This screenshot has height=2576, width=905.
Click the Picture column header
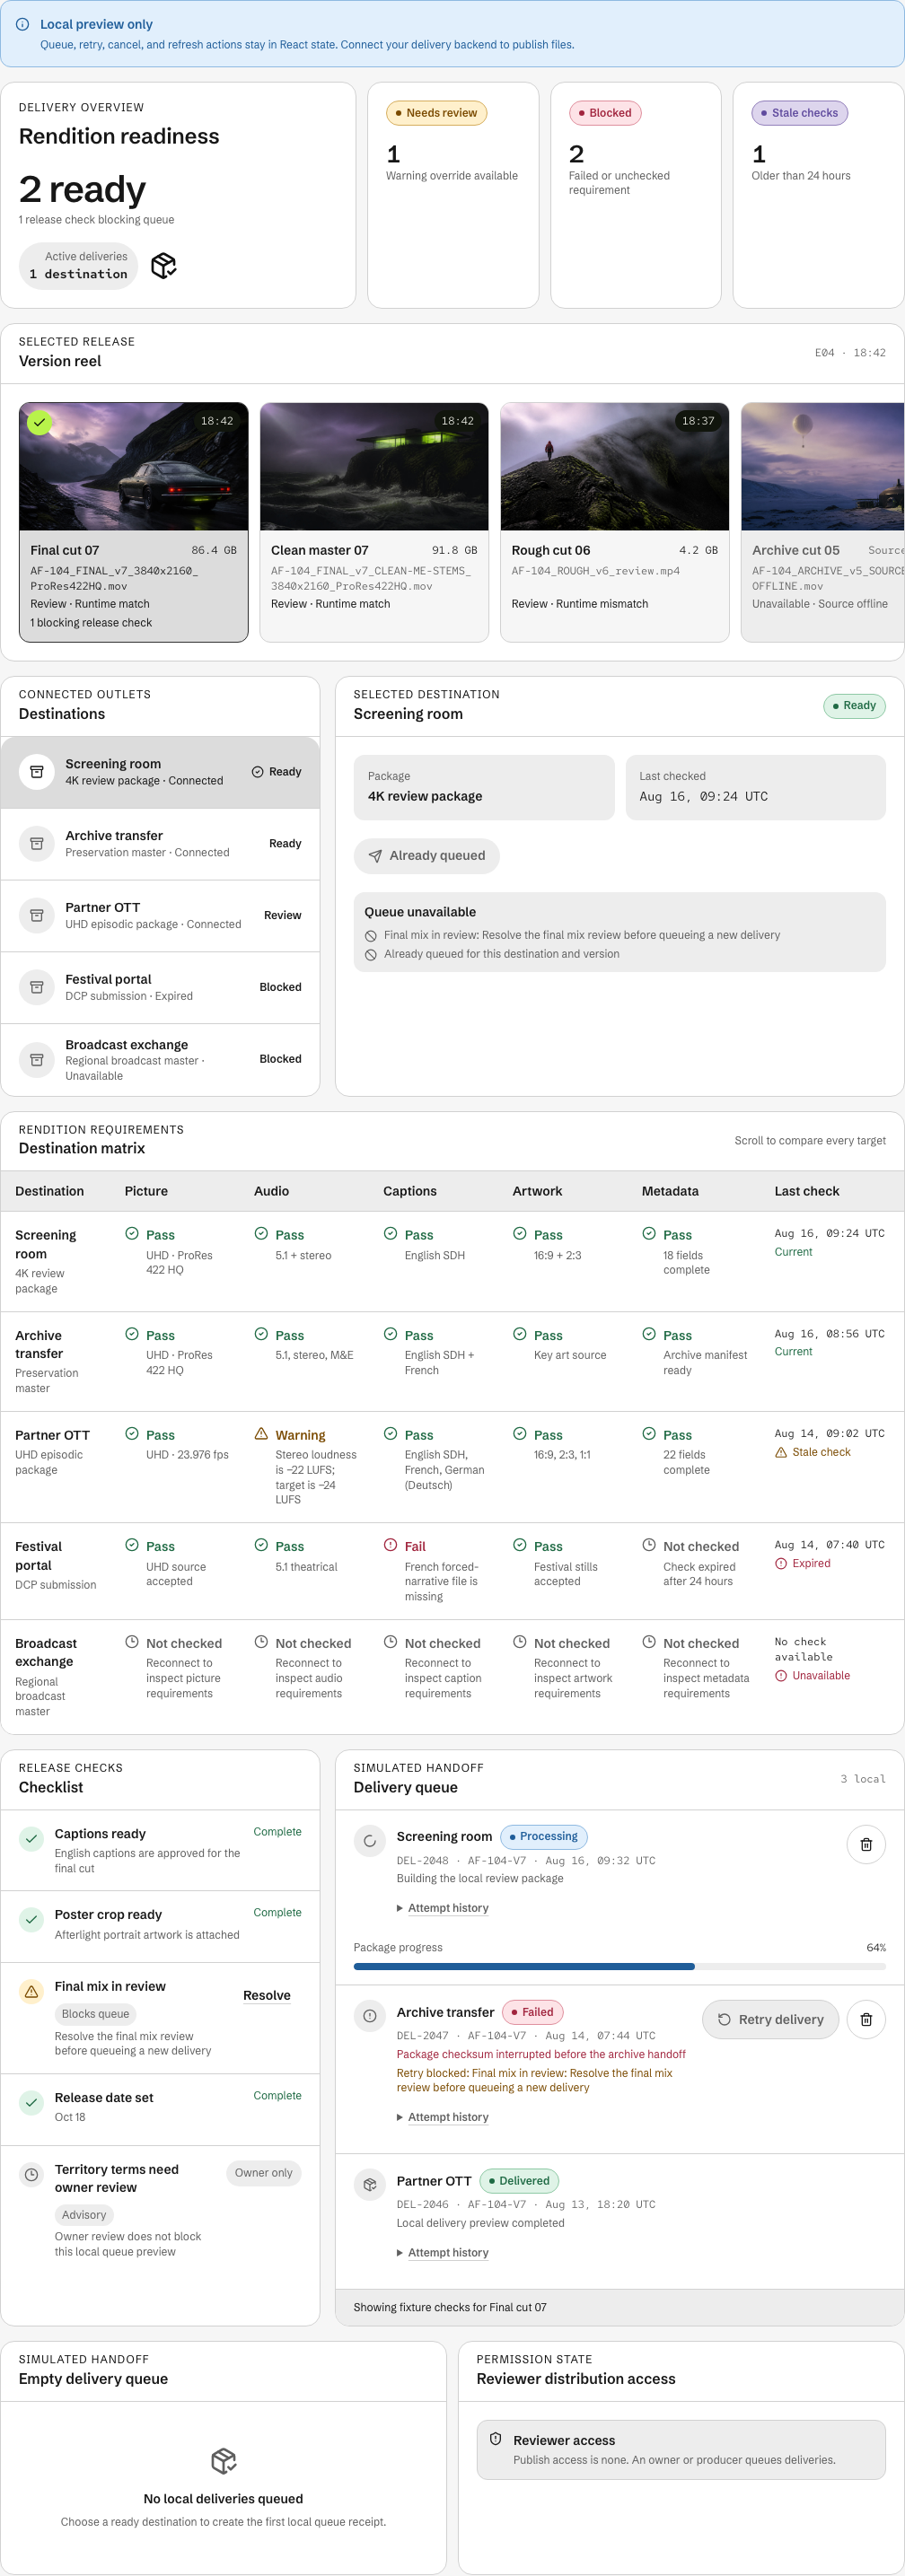click(x=146, y=1191)
